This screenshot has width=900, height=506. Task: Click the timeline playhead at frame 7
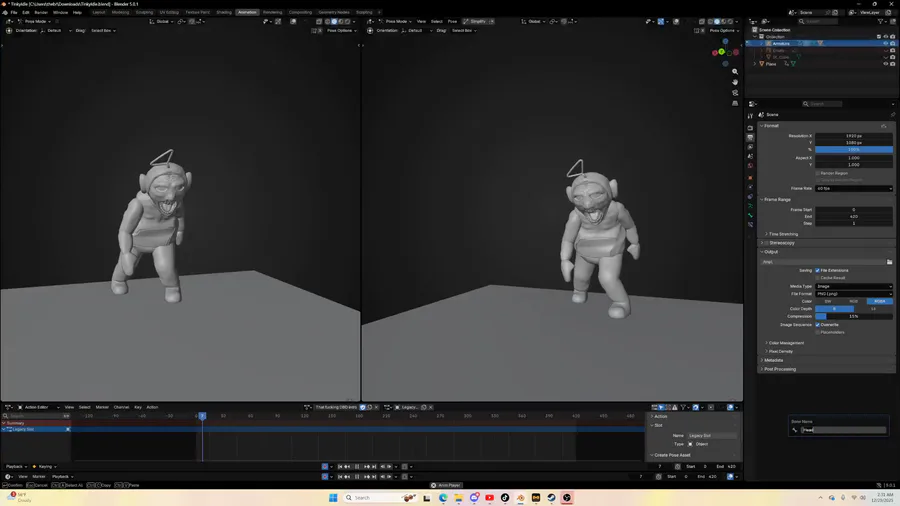point(202,415)
